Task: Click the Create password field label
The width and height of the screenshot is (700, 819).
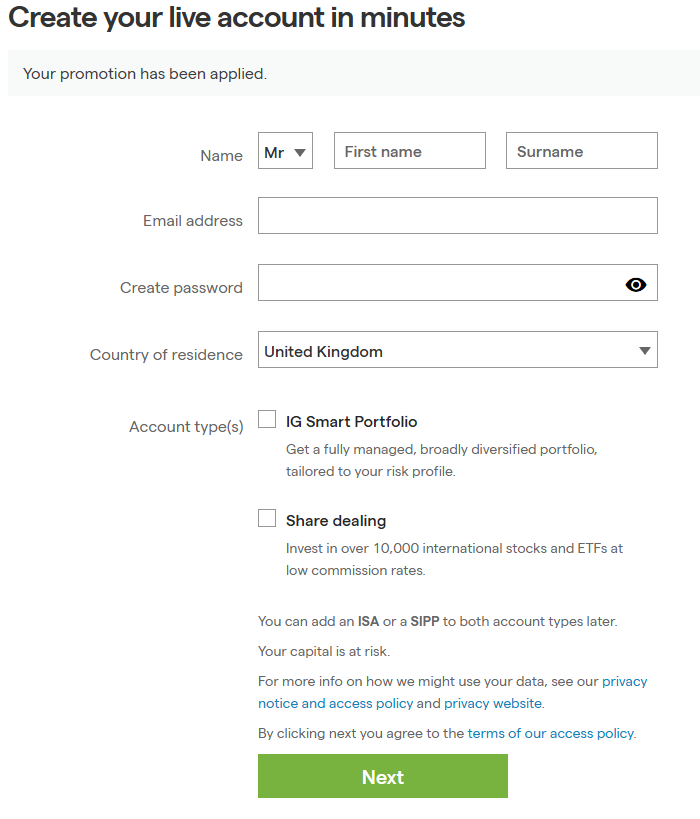Action: pos(181,288)
